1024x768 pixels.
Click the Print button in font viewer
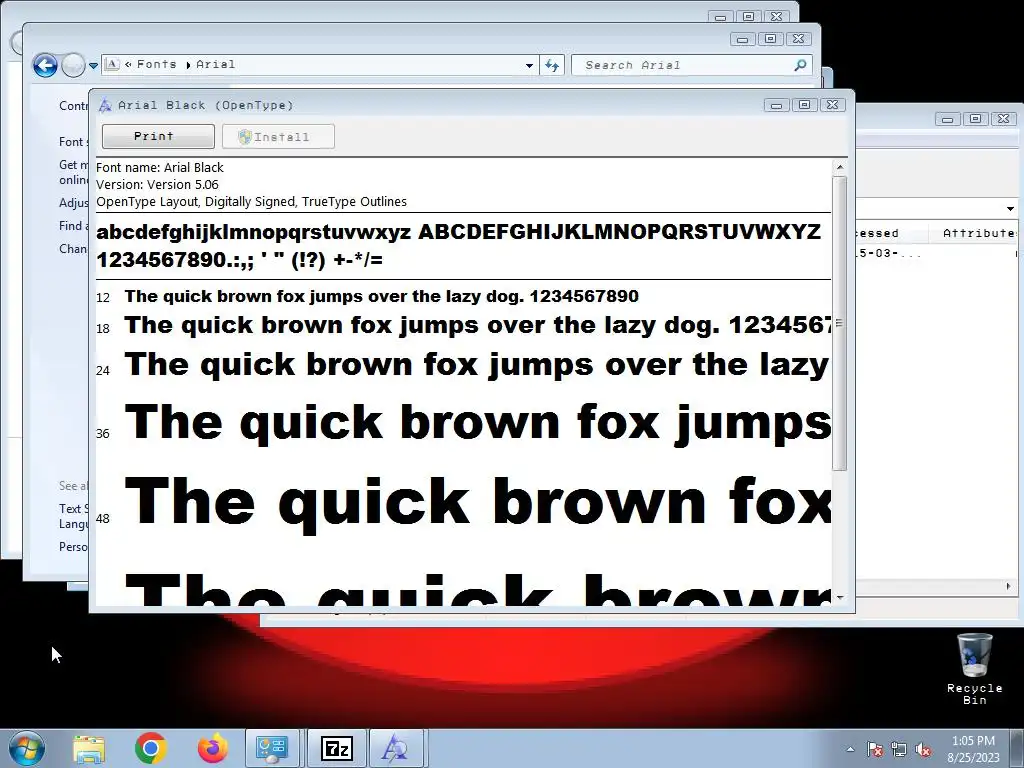tap(158, 136)
